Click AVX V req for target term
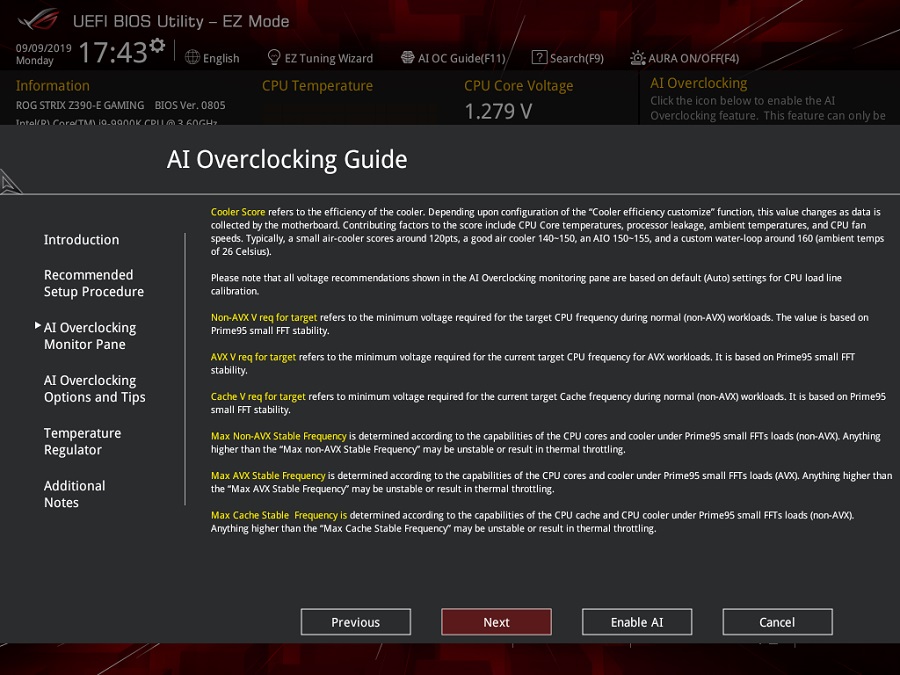 pos(253,357)
